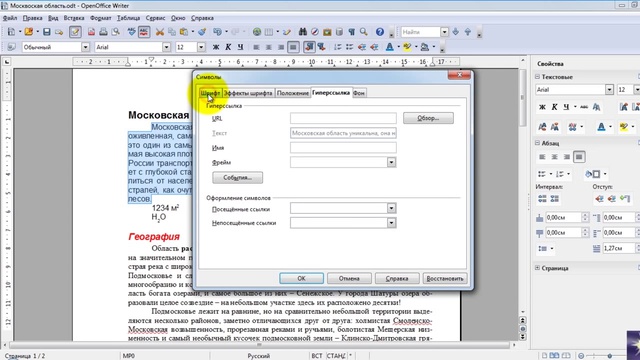Open Page Preview with magnifier page icon
The height and width of the screenshot is (360, 640).
[x=116, y=32]
